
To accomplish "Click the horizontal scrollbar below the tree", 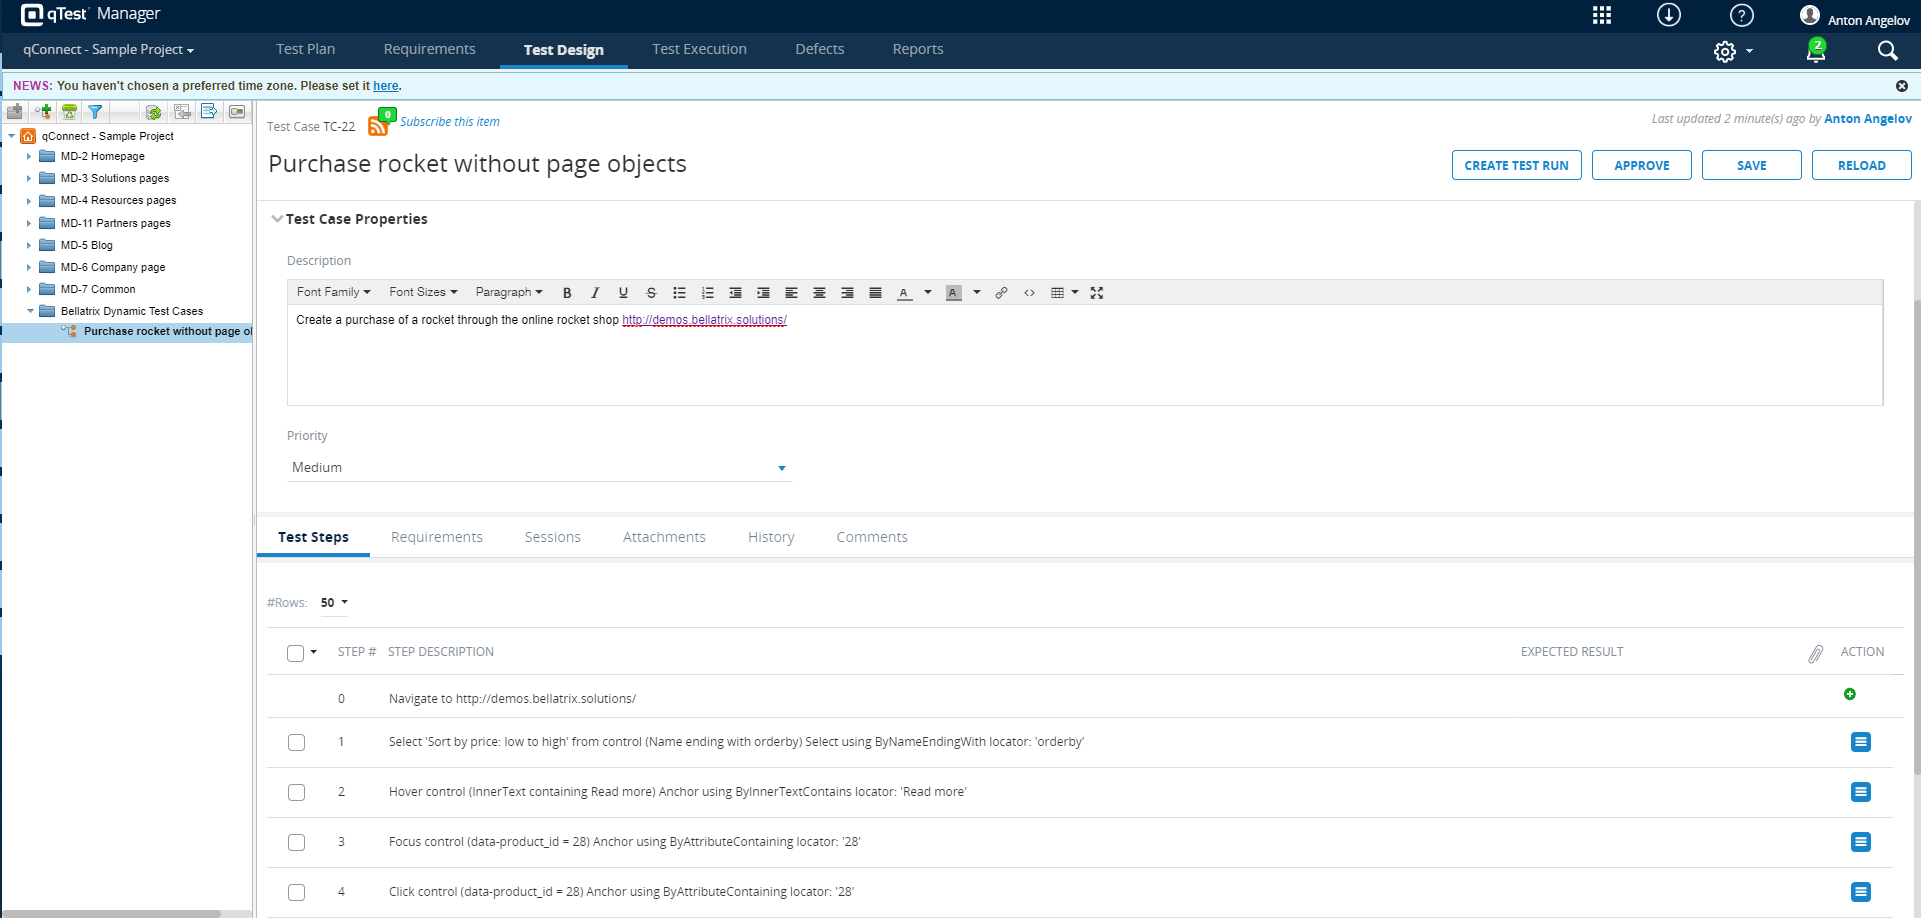I will pos(110,911).
